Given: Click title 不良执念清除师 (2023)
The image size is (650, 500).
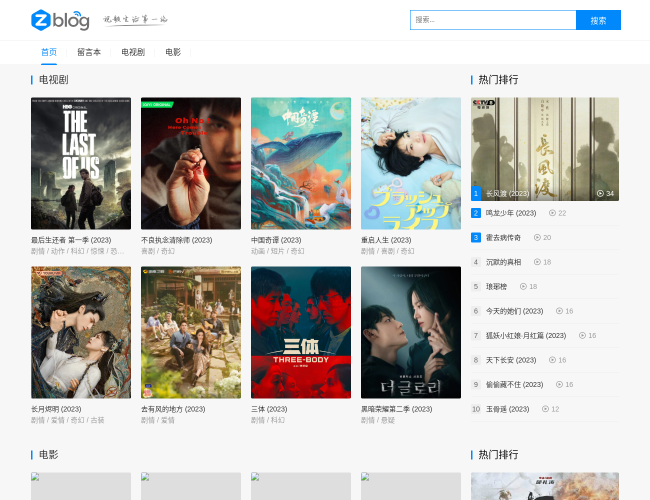Looking at the screenshot, I should (x=177, y=240).
